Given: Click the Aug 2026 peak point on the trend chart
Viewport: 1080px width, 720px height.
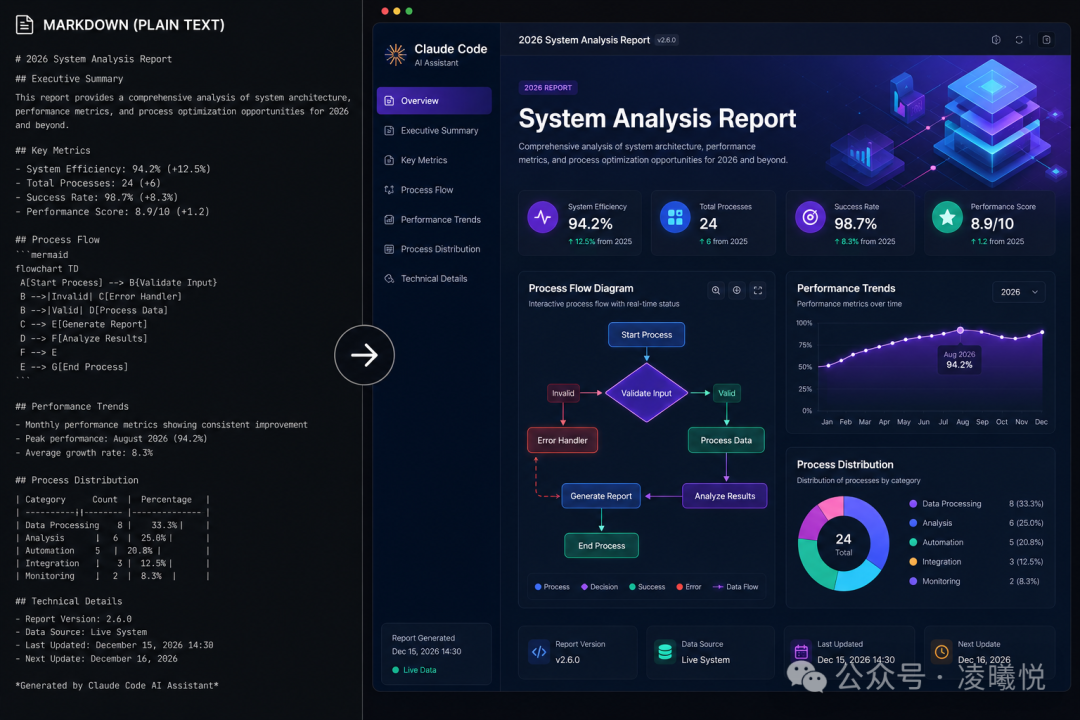Looking at the screenshot, I should point(960,331).
